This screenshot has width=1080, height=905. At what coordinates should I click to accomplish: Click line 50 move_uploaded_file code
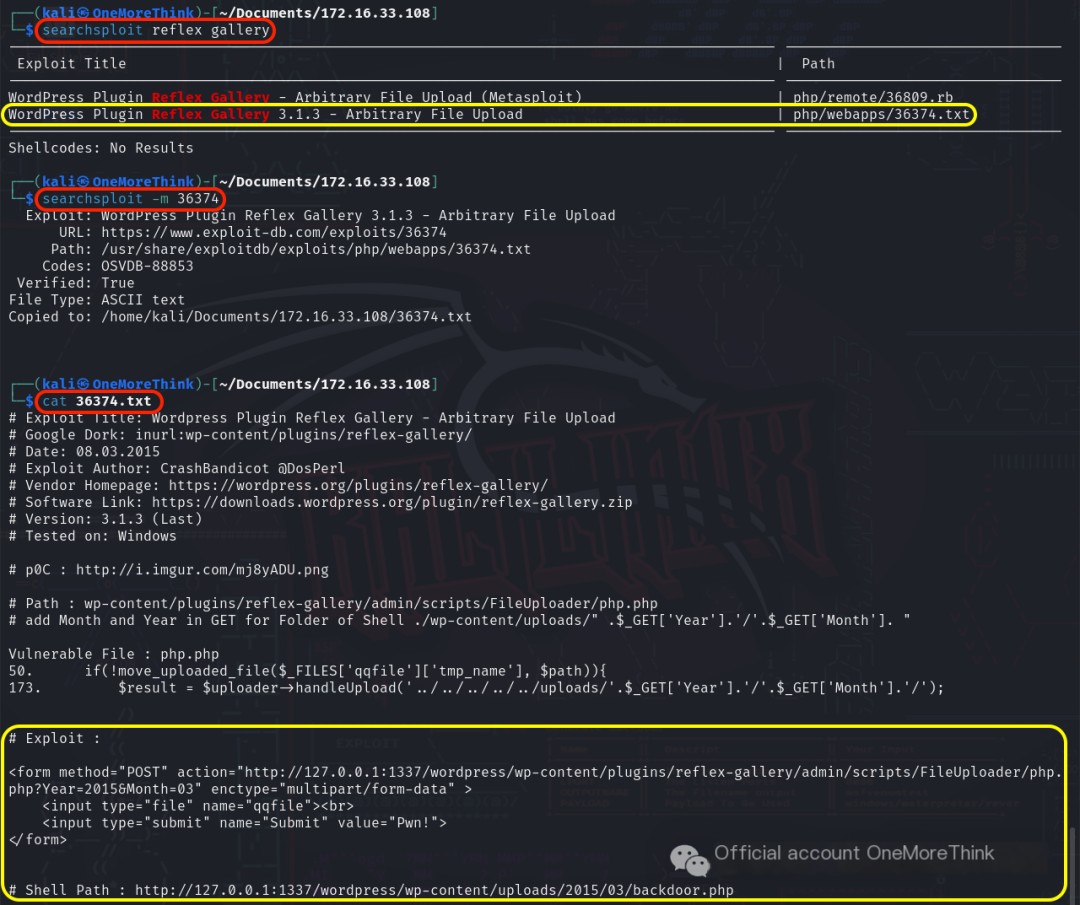tap(307, 671)
